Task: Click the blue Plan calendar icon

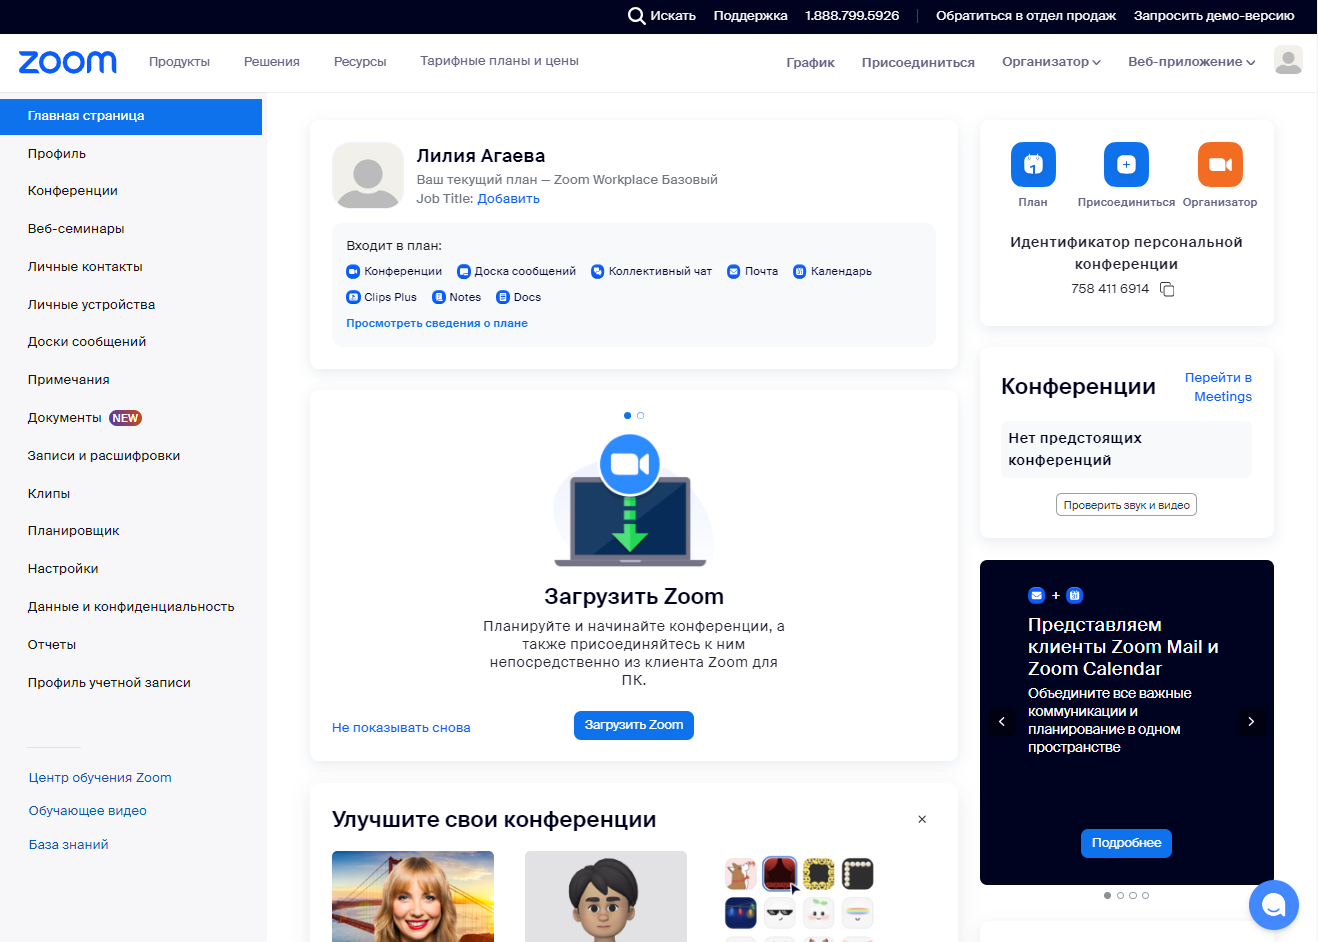Action: [1033, 164]
